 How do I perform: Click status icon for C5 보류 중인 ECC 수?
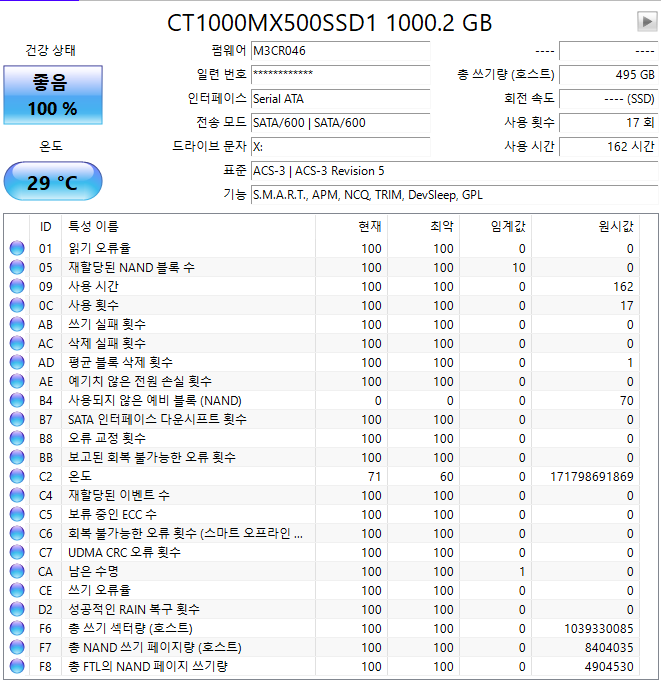click(17, 514)
